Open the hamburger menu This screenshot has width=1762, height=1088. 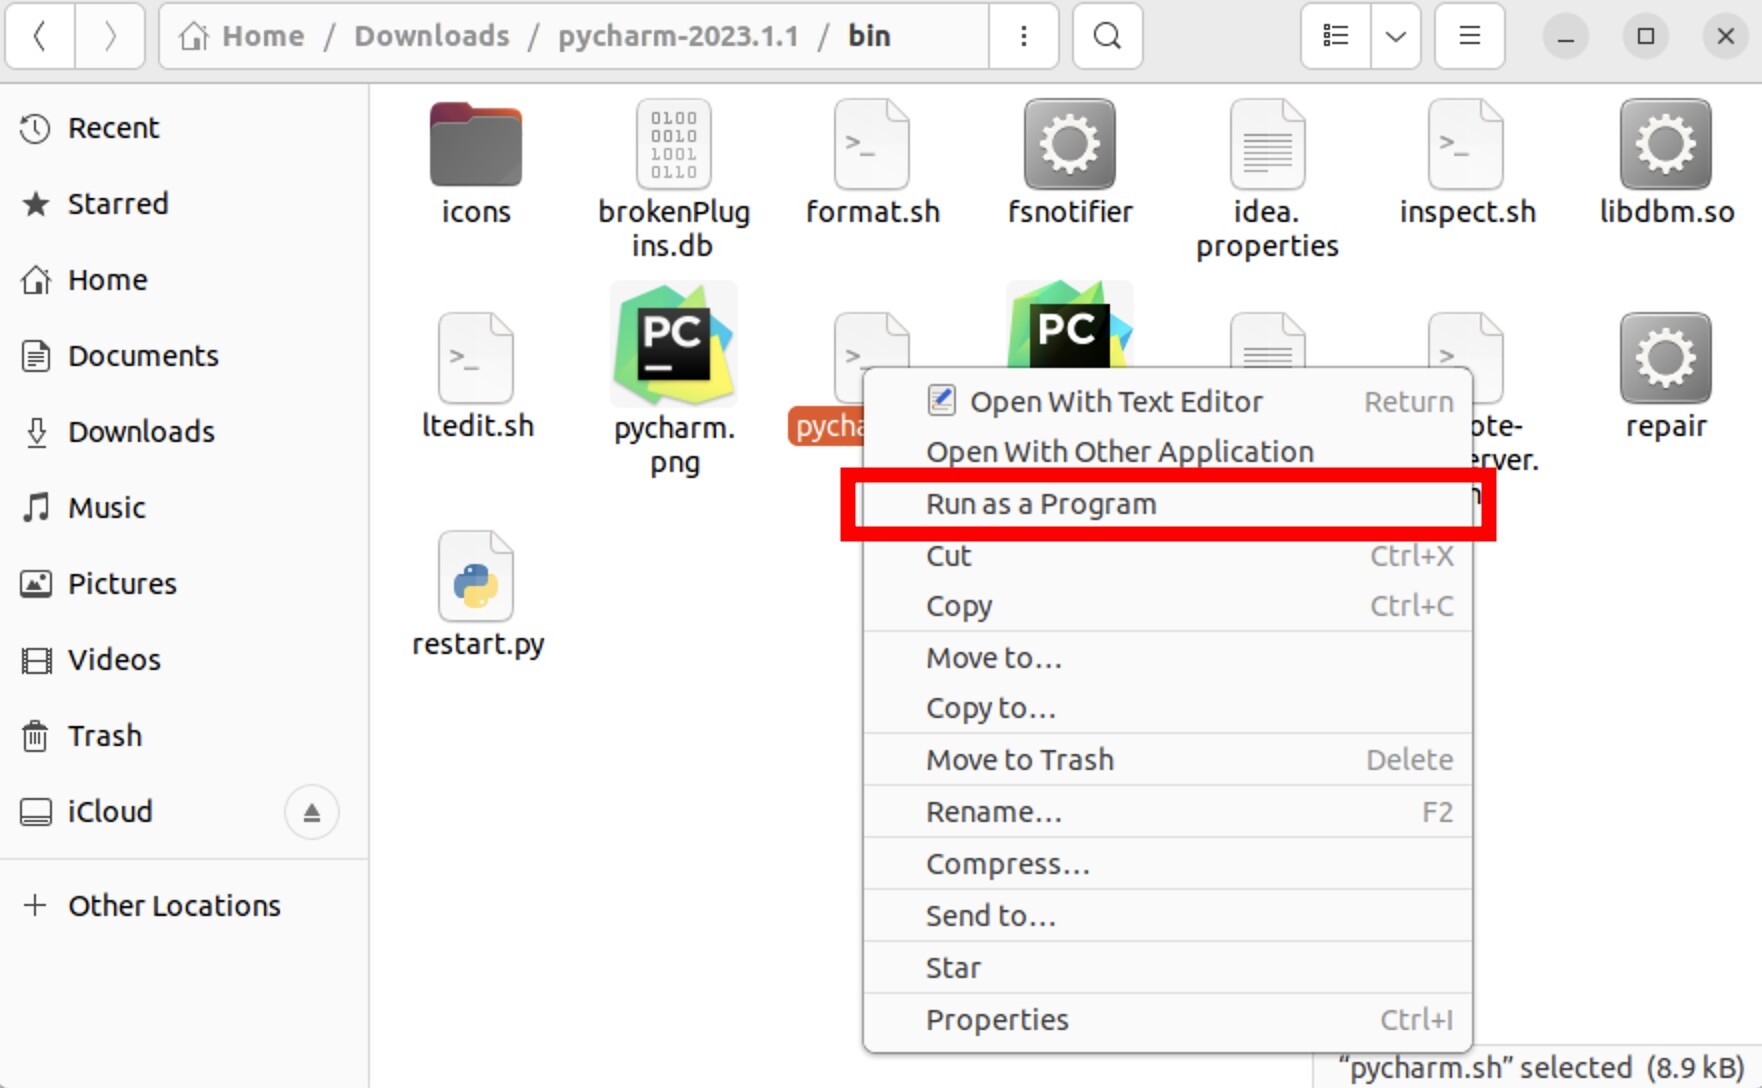[1468, 36]
